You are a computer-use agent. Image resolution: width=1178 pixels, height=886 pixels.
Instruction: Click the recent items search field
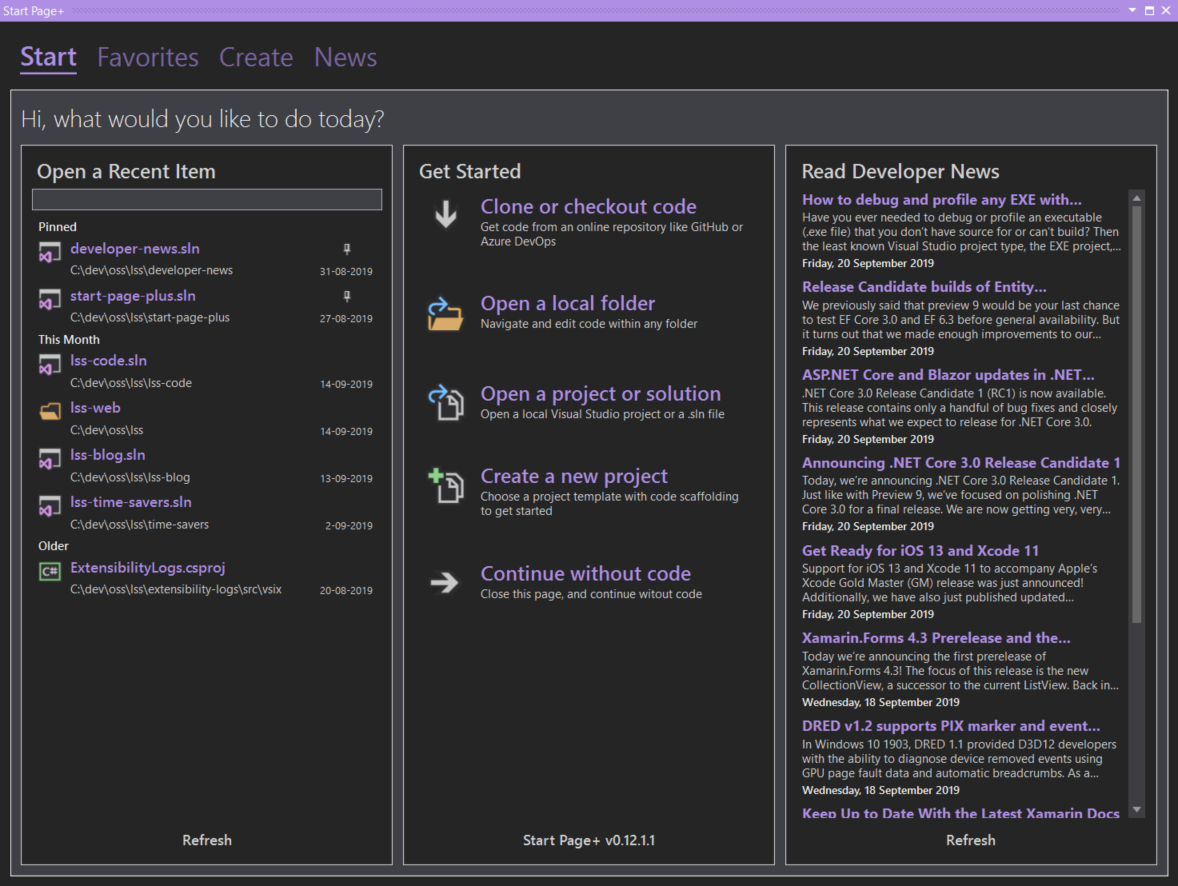tap(207, 199)
